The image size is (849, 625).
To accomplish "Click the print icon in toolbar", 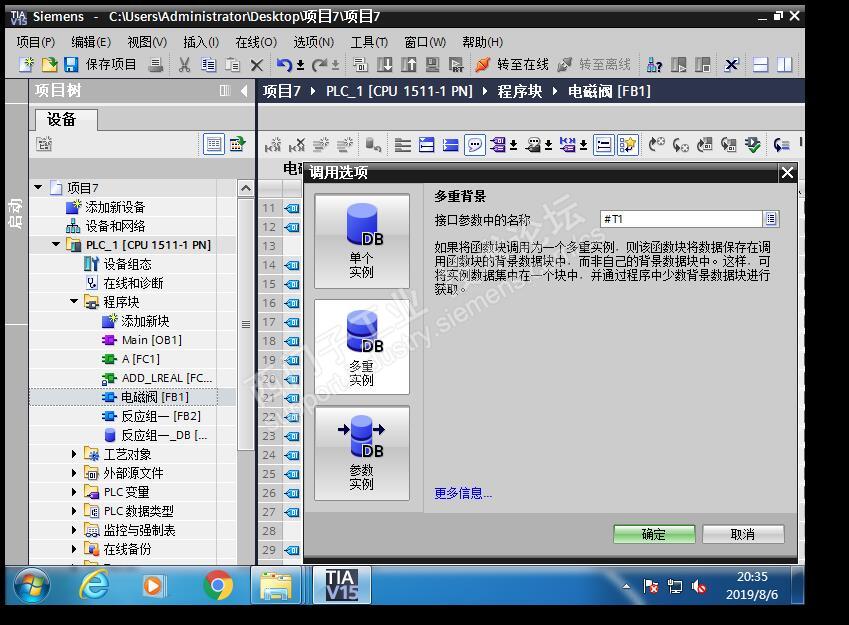I will click(x=156, y=65).
